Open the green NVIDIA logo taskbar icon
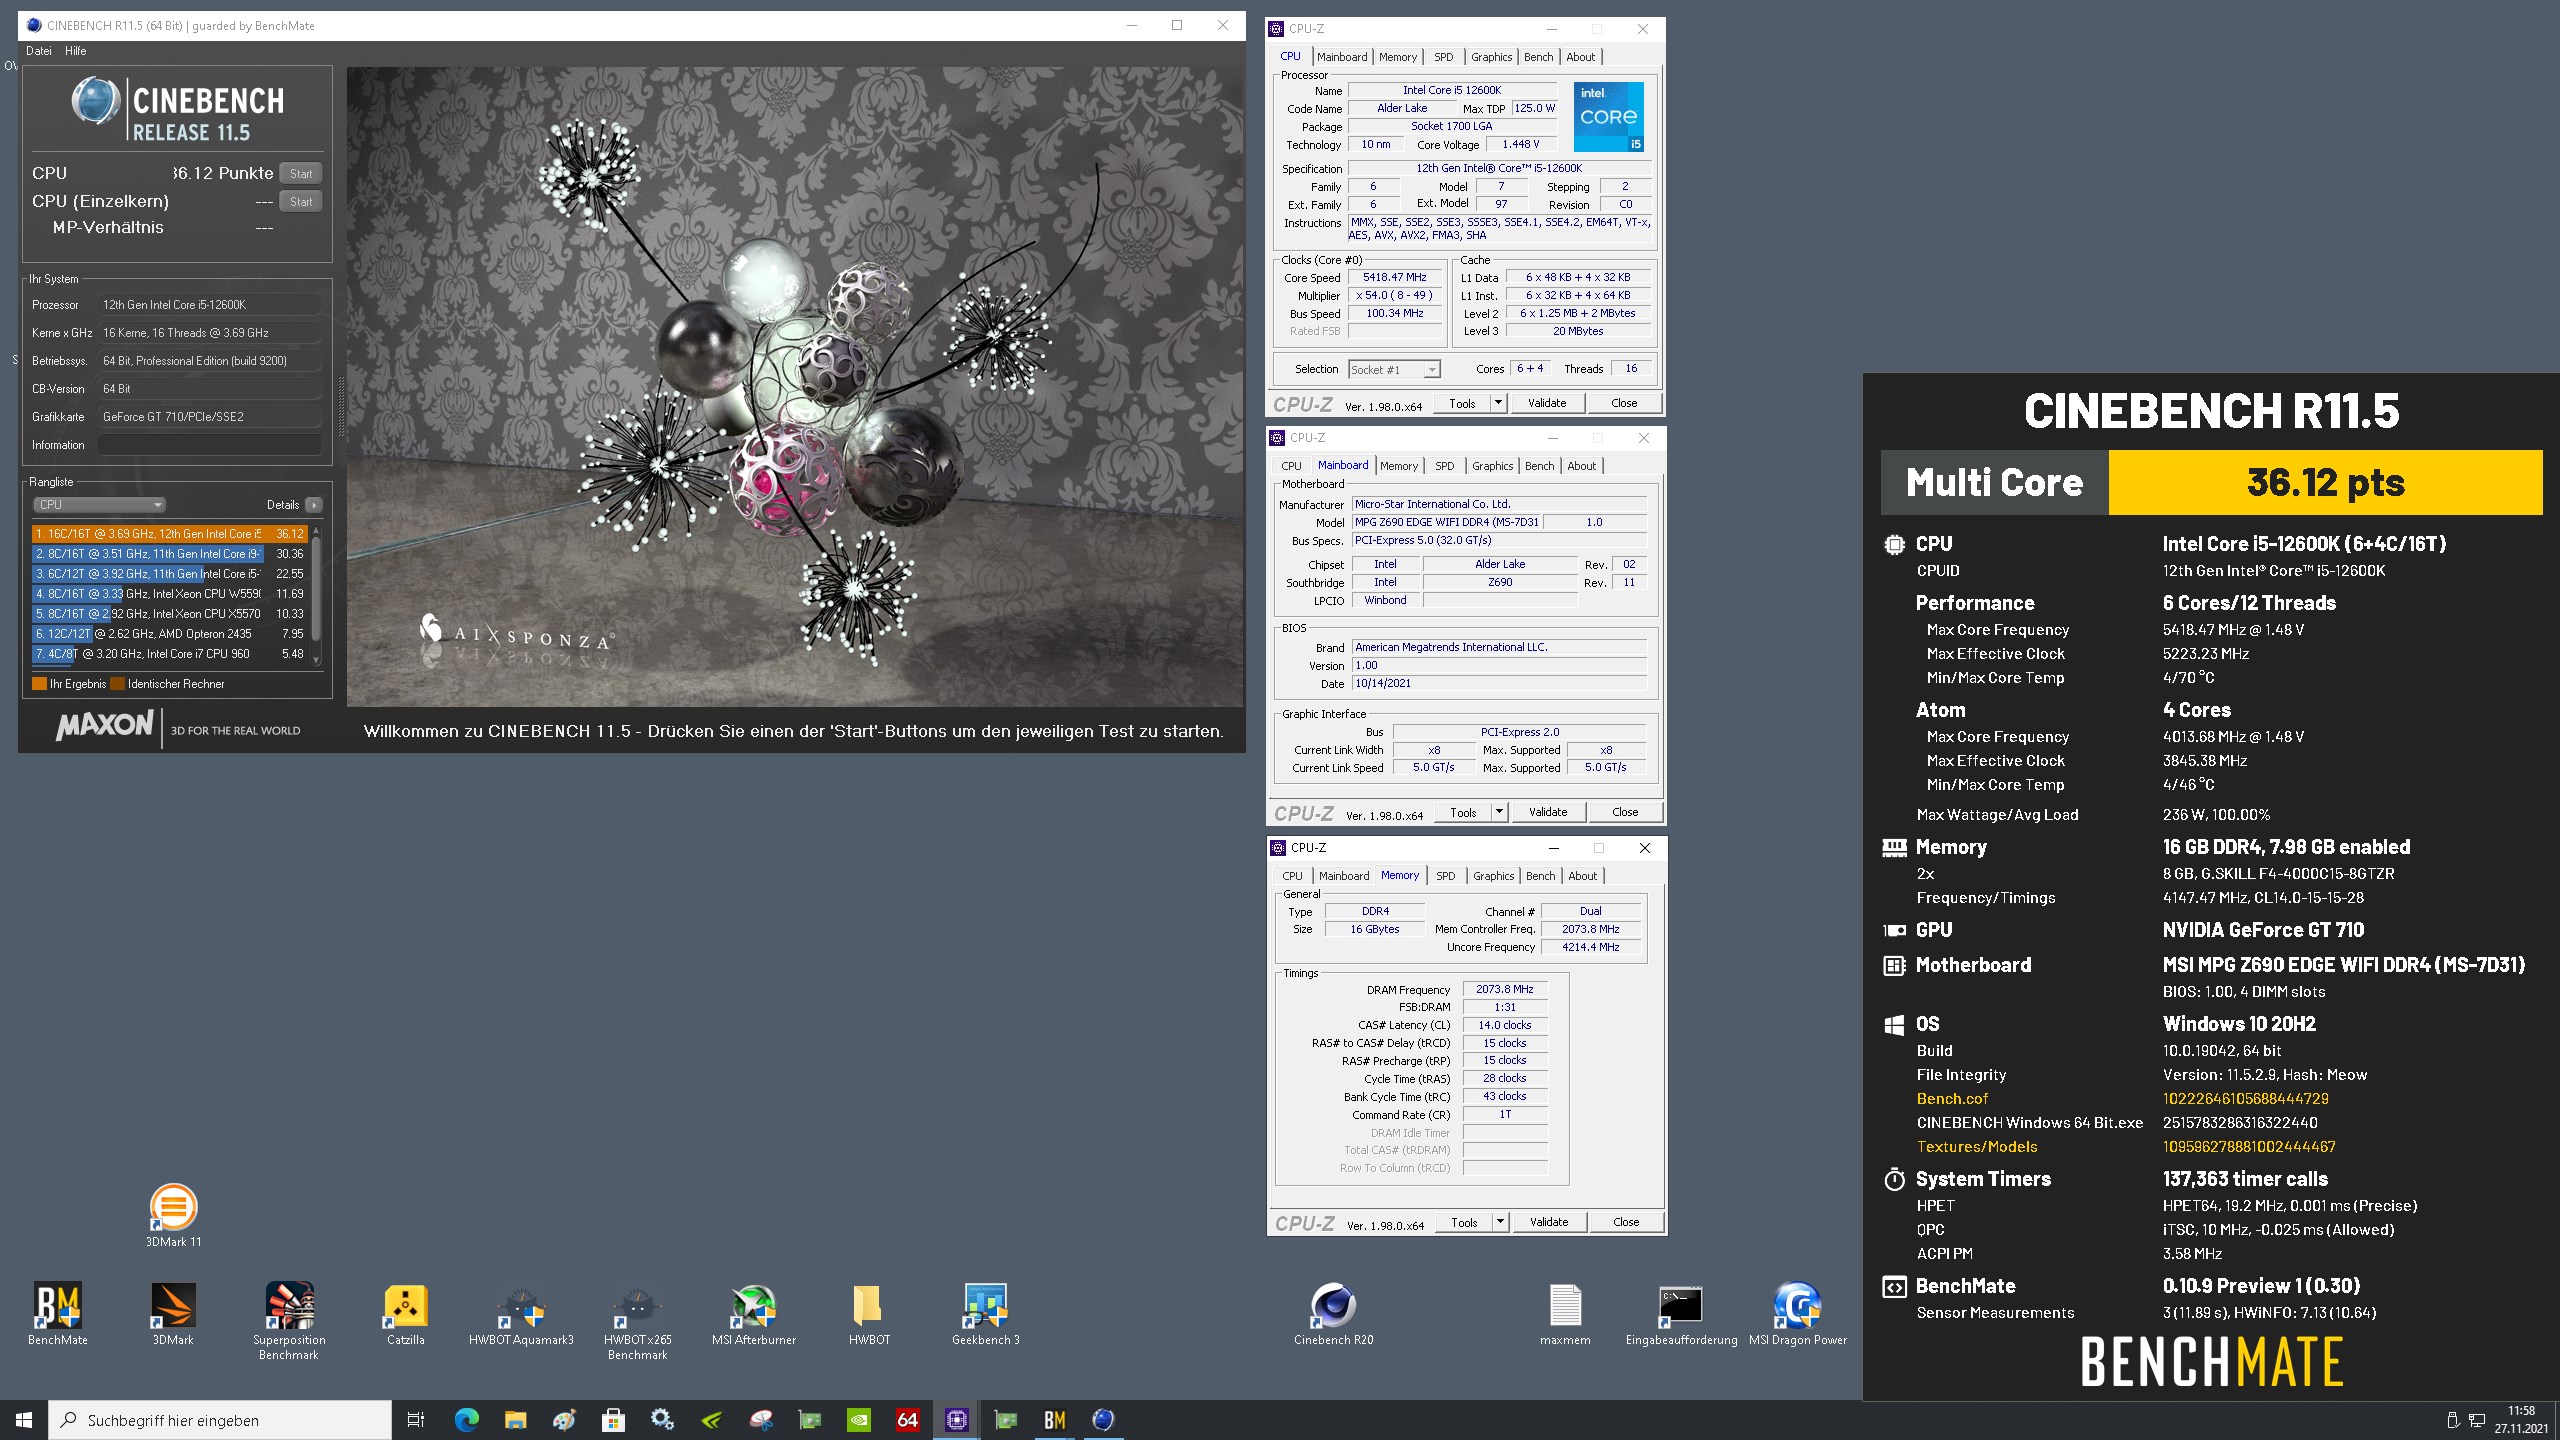 point(858,1420)
